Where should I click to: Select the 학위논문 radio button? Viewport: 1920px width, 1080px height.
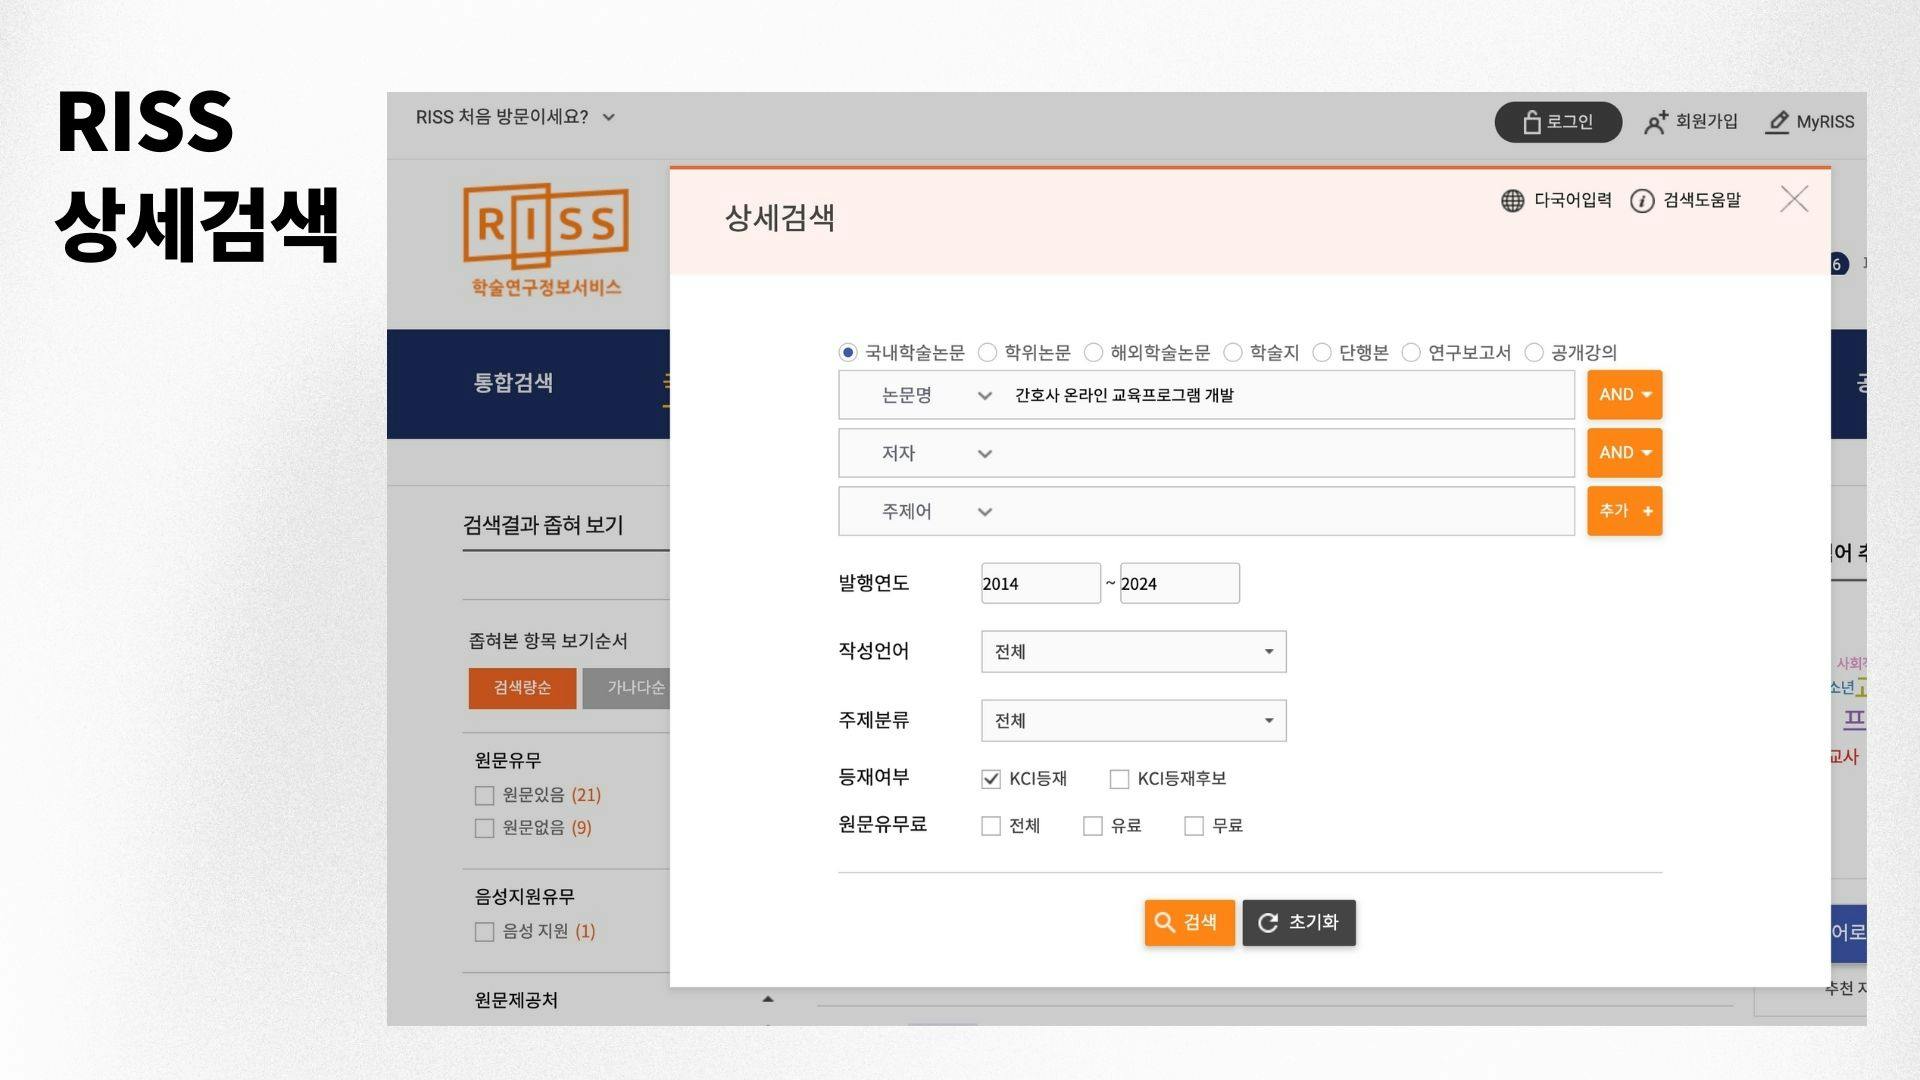click(x=987, y=352)
